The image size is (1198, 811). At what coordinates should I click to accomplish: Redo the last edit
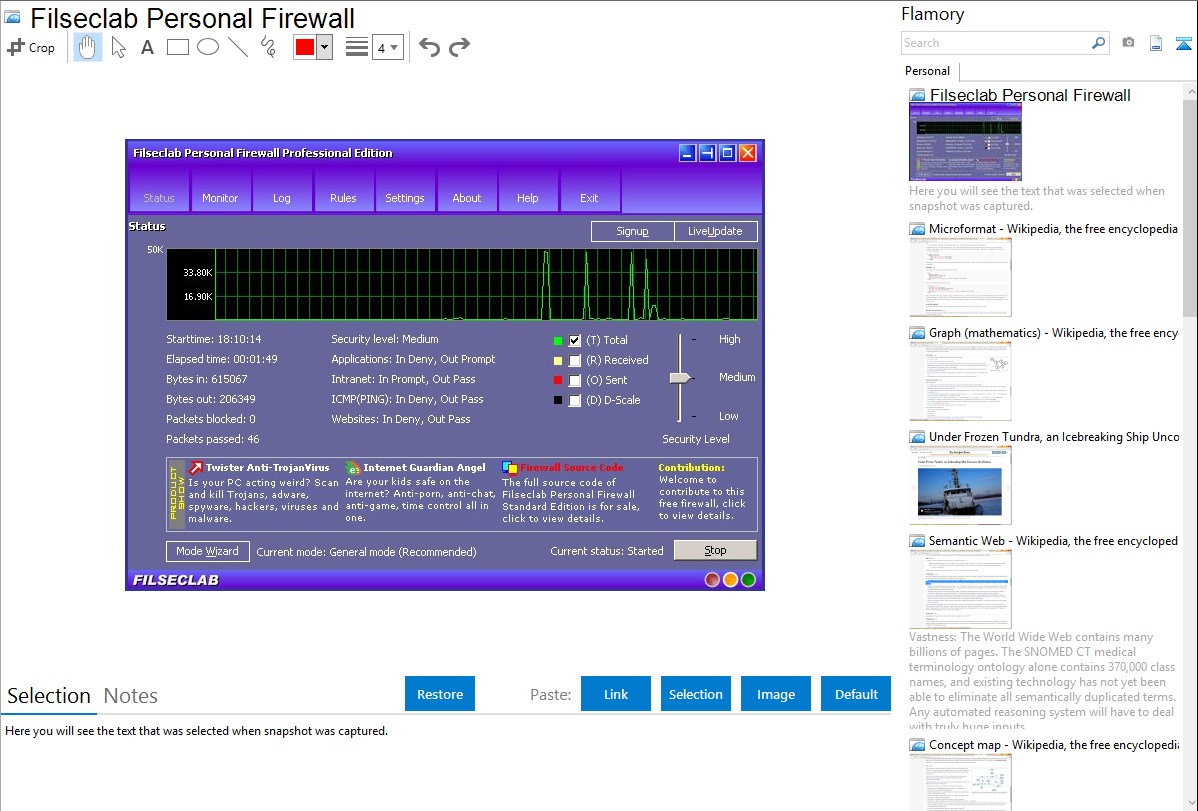[459, 47]
